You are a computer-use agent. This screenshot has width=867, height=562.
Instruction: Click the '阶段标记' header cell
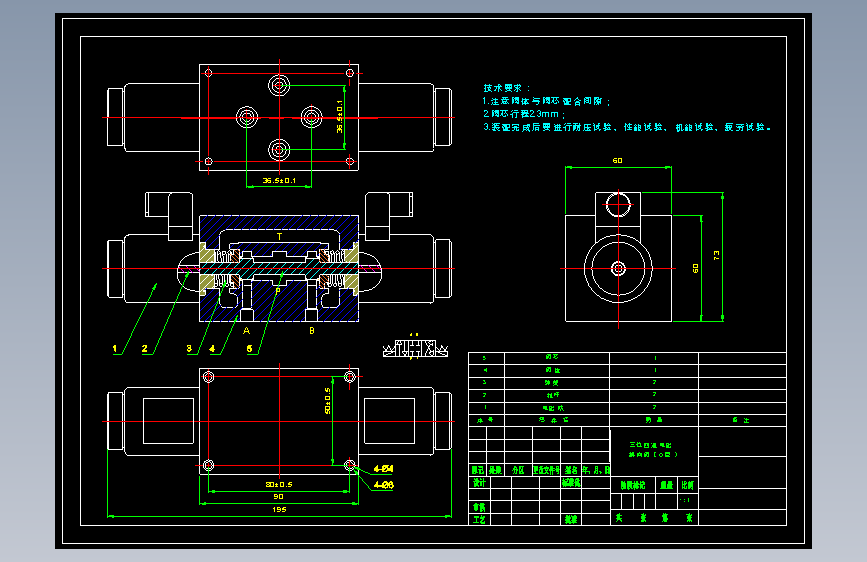[x=633, y=485]
